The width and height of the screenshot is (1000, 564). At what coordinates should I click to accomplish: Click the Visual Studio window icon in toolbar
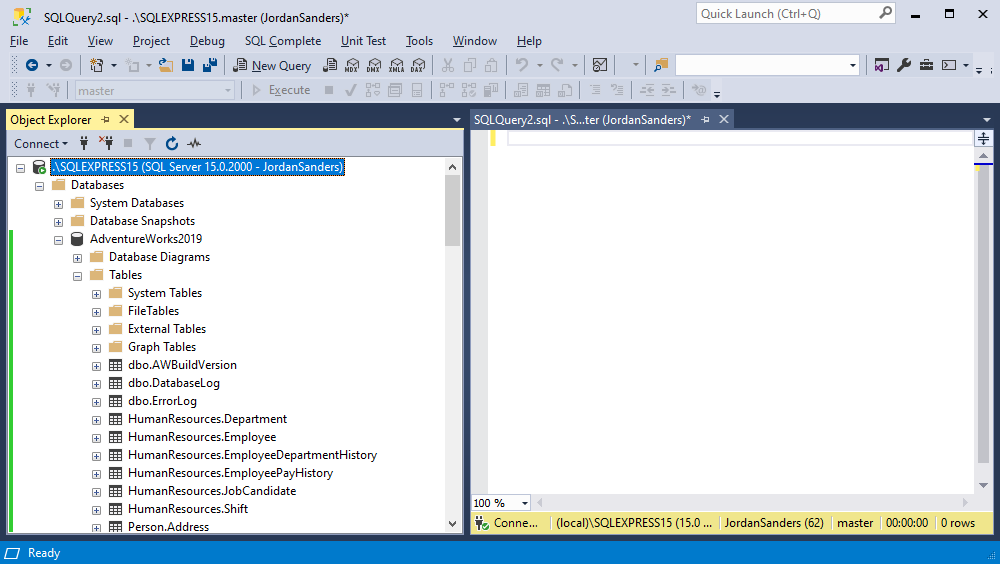point(881,65)
